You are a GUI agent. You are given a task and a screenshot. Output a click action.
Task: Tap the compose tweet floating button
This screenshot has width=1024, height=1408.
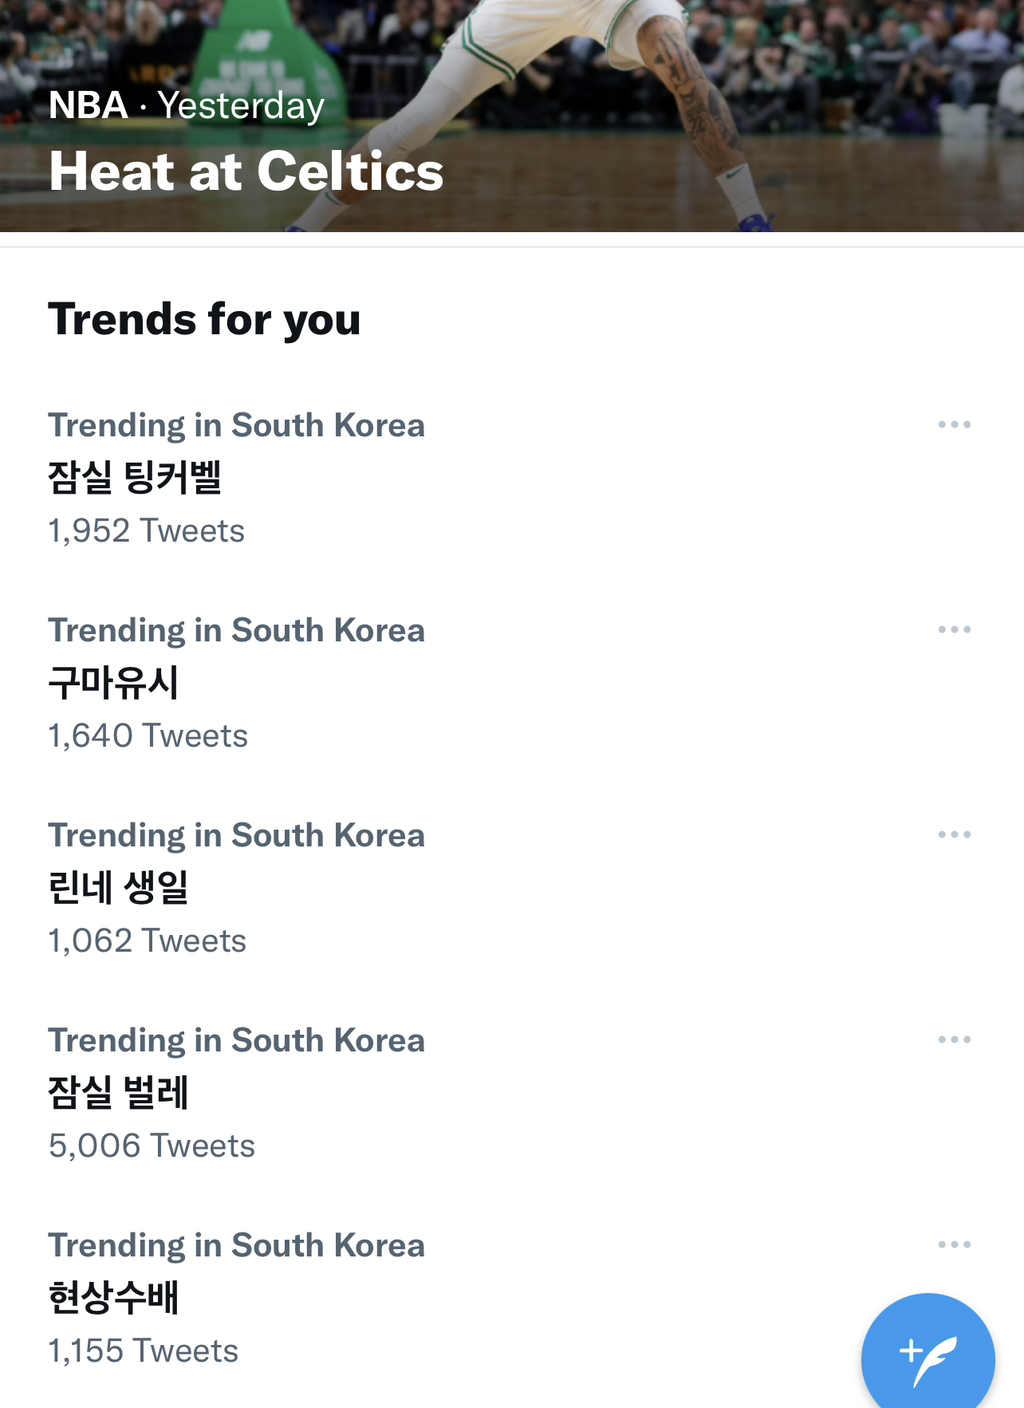coord(927,1357)
